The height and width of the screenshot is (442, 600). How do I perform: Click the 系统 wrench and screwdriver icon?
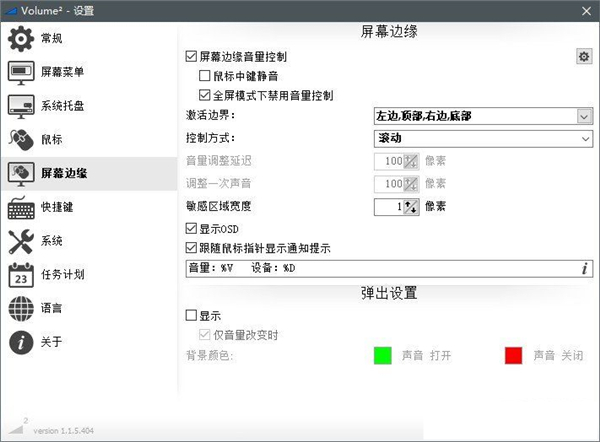[21, 241]
